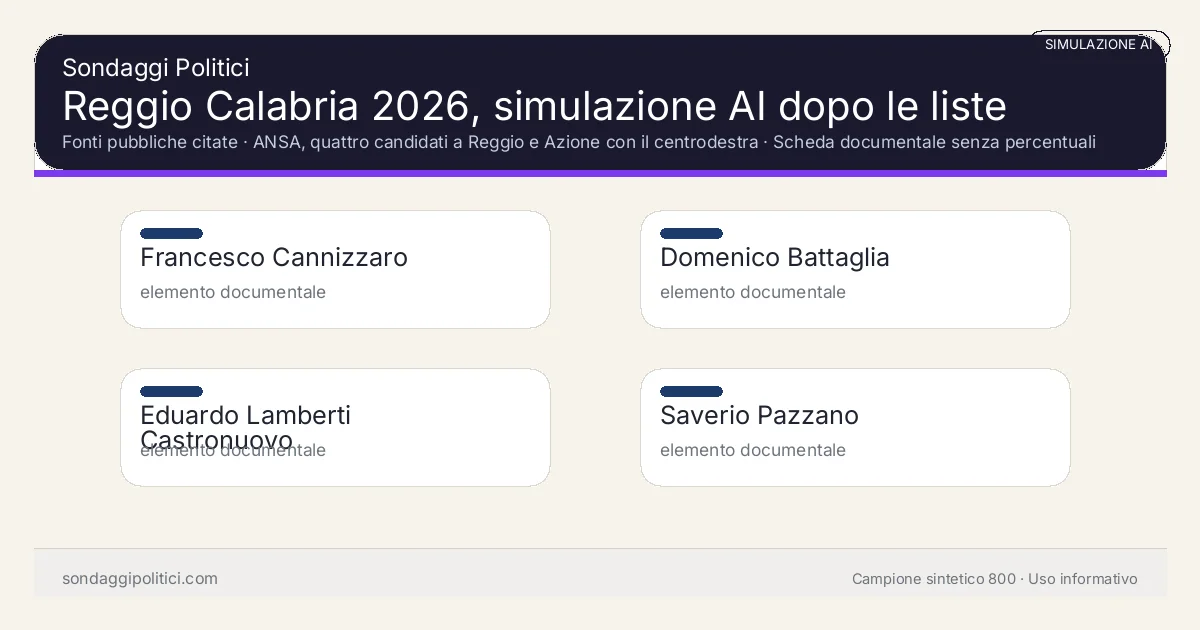Screen dimensions: 1200x630
Task: Click blue pill marker above Saverio Pazzano
Action: [691, 392]
